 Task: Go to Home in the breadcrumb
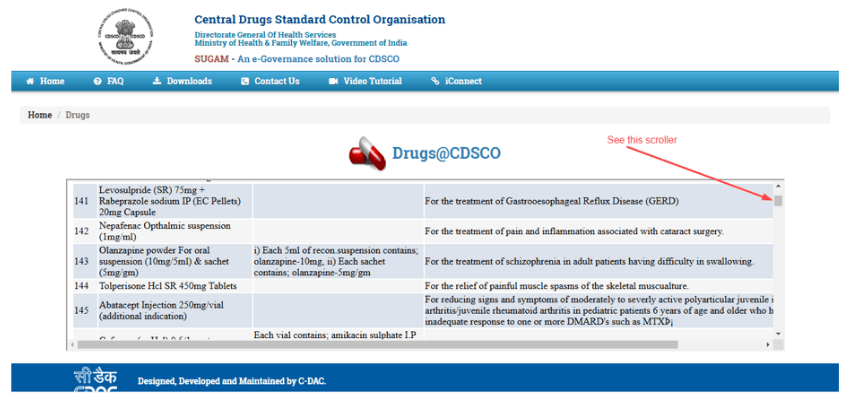[40, 115]
